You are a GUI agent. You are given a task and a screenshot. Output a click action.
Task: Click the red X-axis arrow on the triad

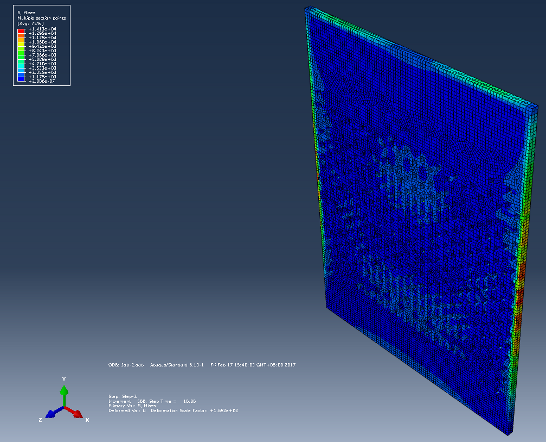click(x=74, y=412)
